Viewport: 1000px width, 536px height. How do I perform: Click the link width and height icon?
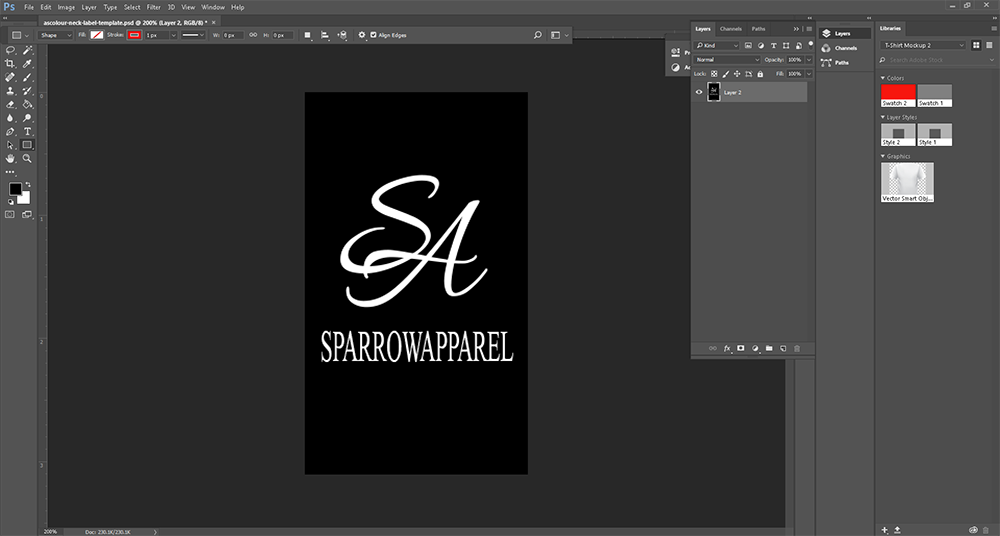click(253, 35)
